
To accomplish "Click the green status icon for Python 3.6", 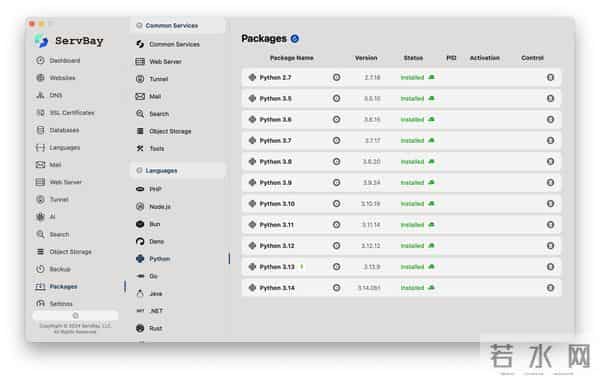I will [x=431, y=119].
